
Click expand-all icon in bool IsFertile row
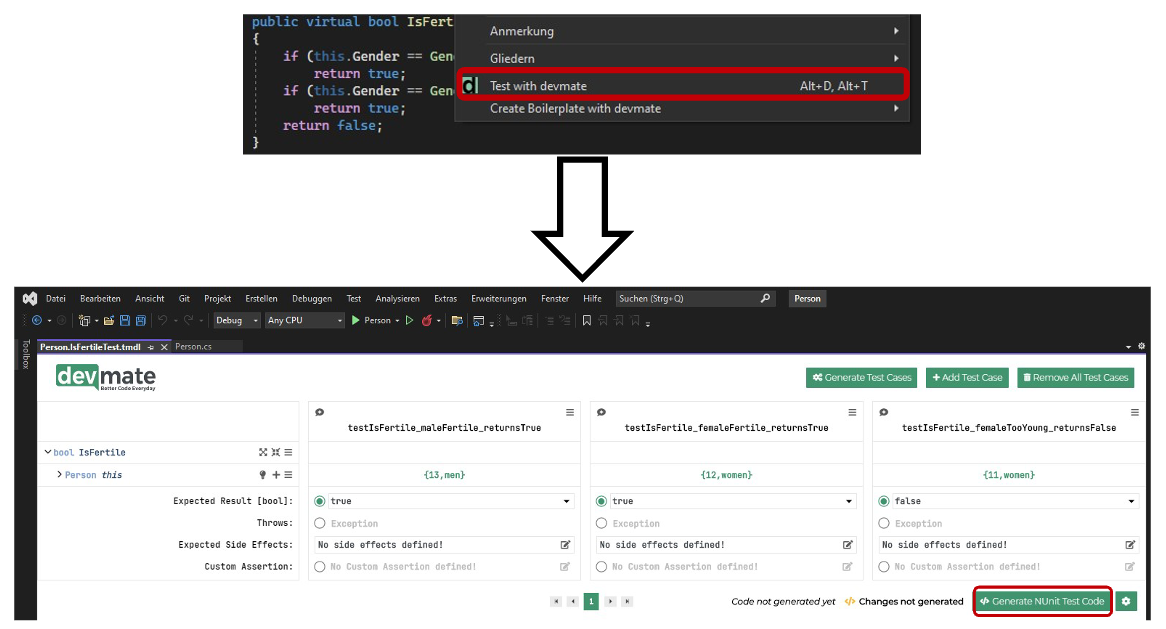point(262,452)
